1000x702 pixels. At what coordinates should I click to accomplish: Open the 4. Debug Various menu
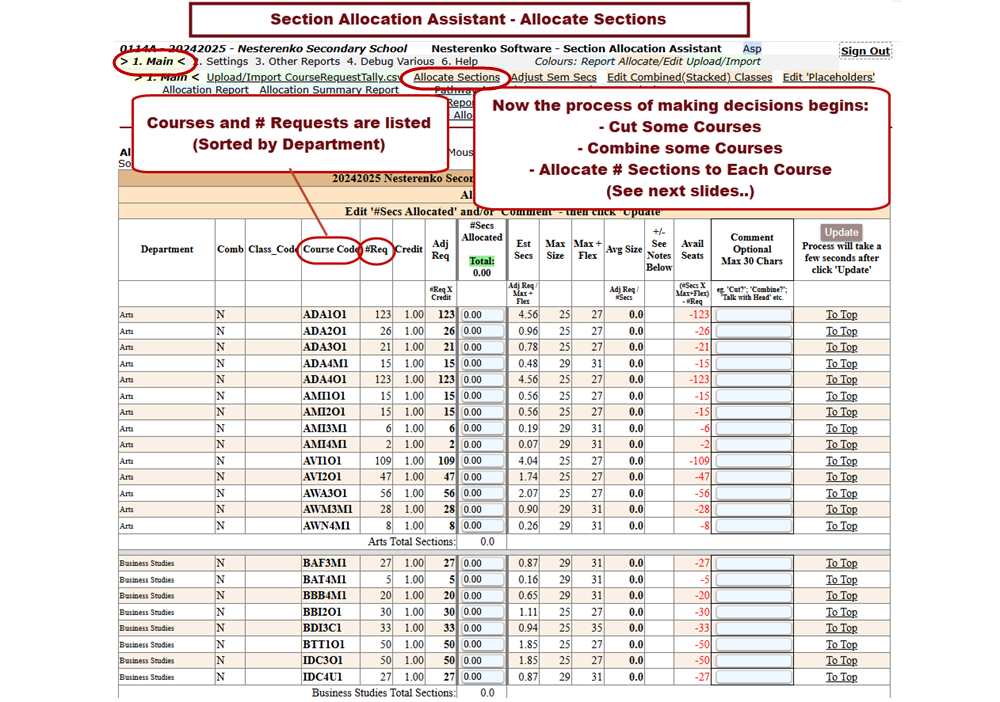pos(382,62)
